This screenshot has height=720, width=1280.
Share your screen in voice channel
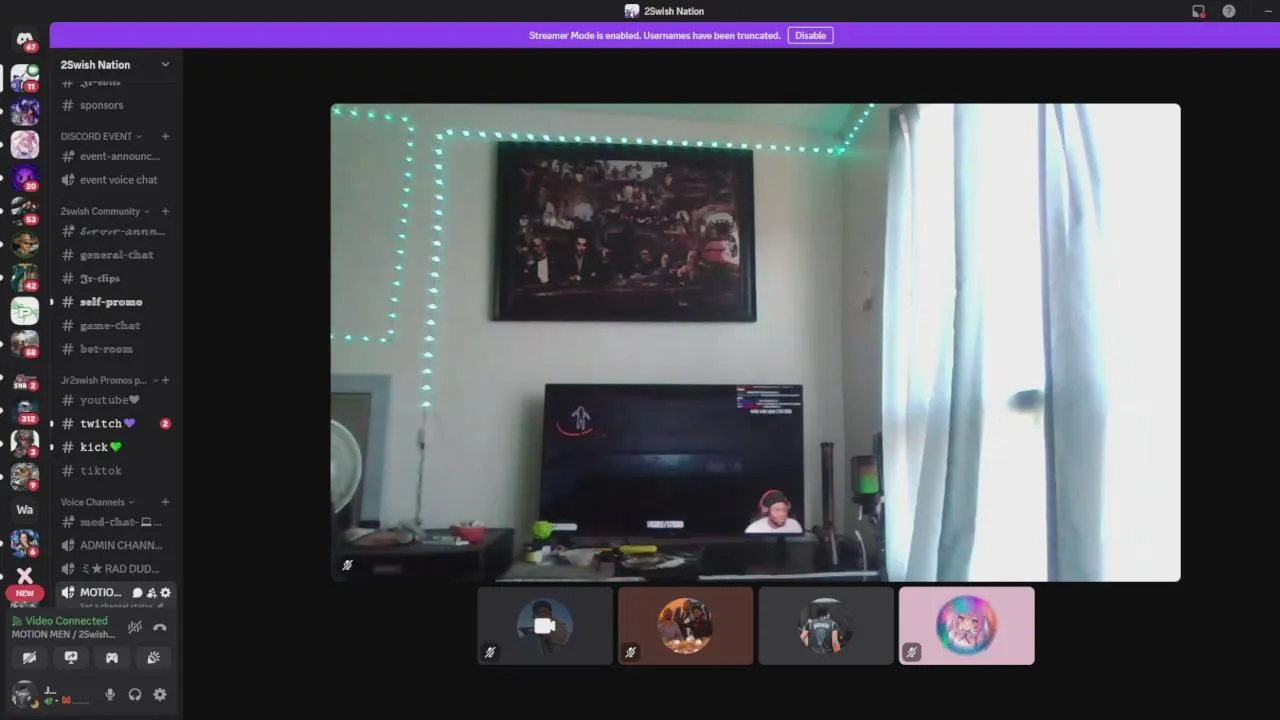[71, 658]
